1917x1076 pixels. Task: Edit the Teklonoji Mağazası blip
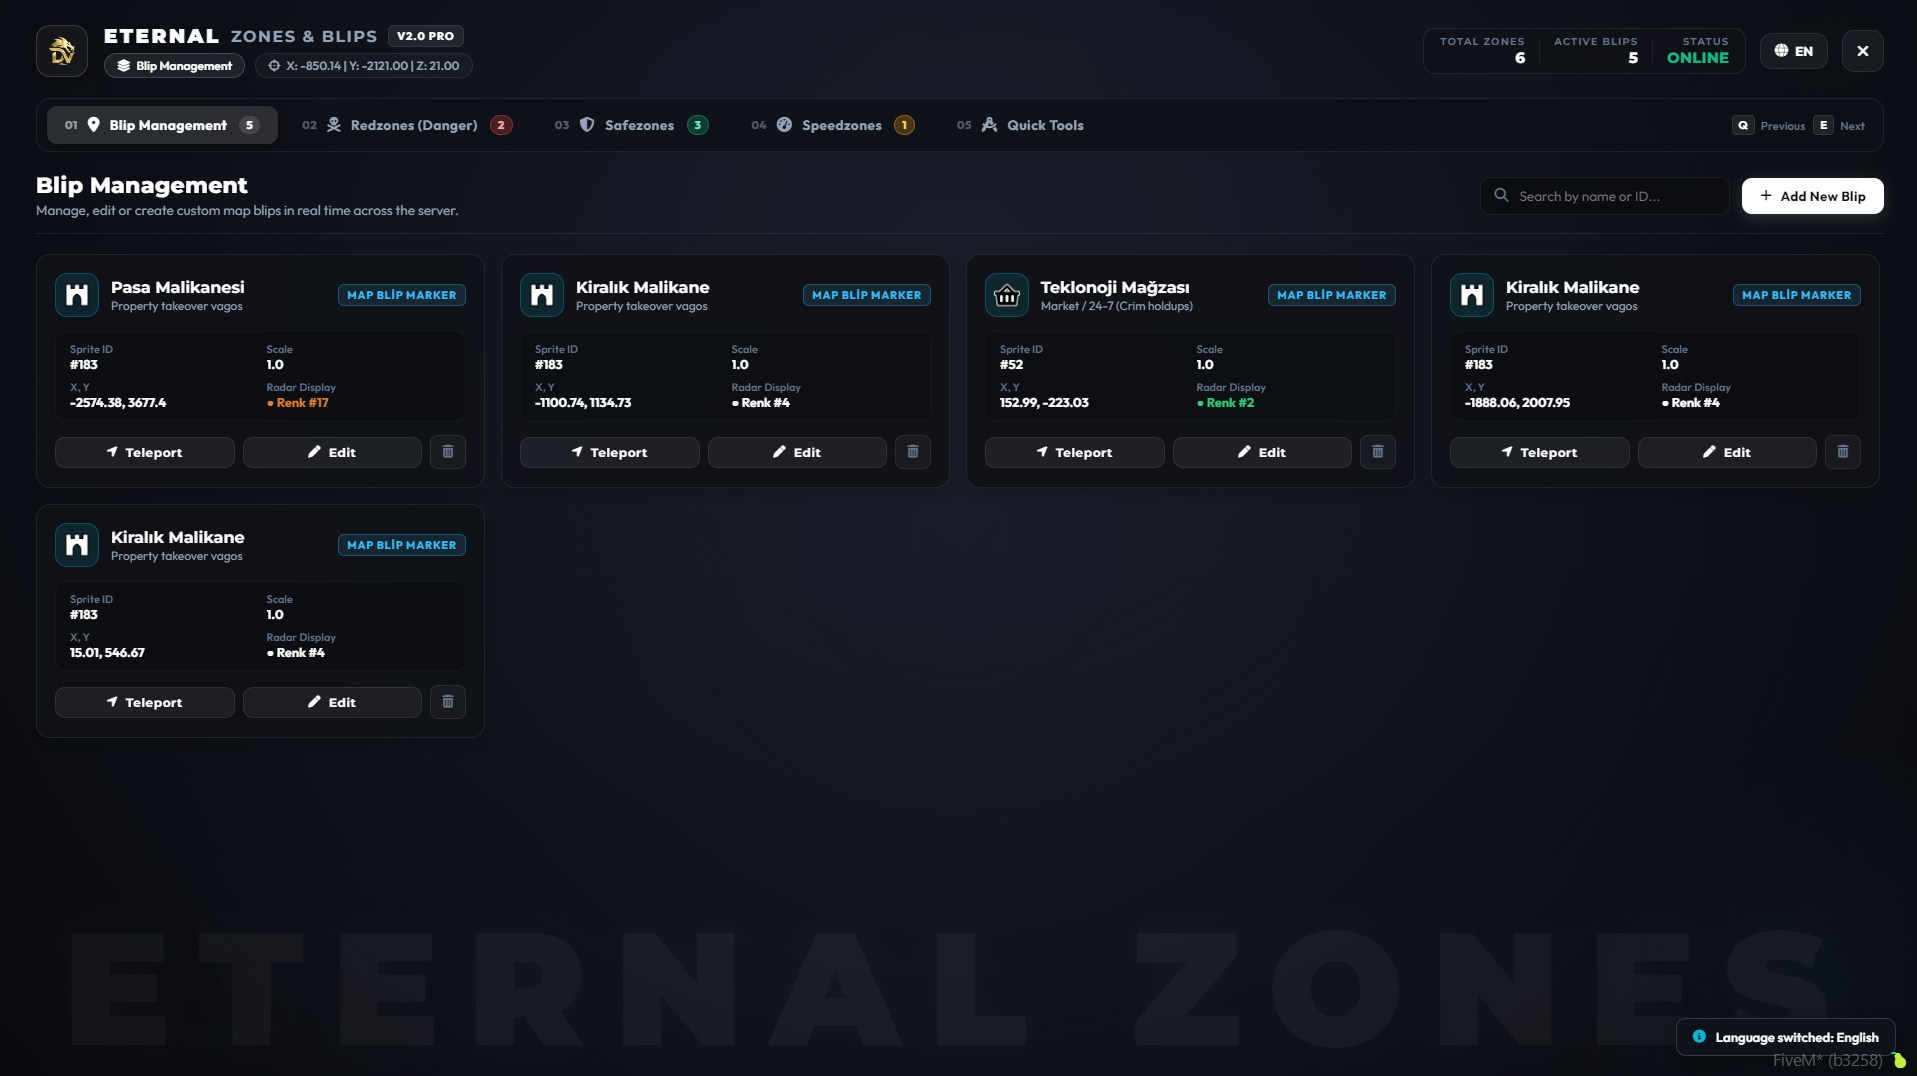pyautogui.click(x=1262, y=452)
